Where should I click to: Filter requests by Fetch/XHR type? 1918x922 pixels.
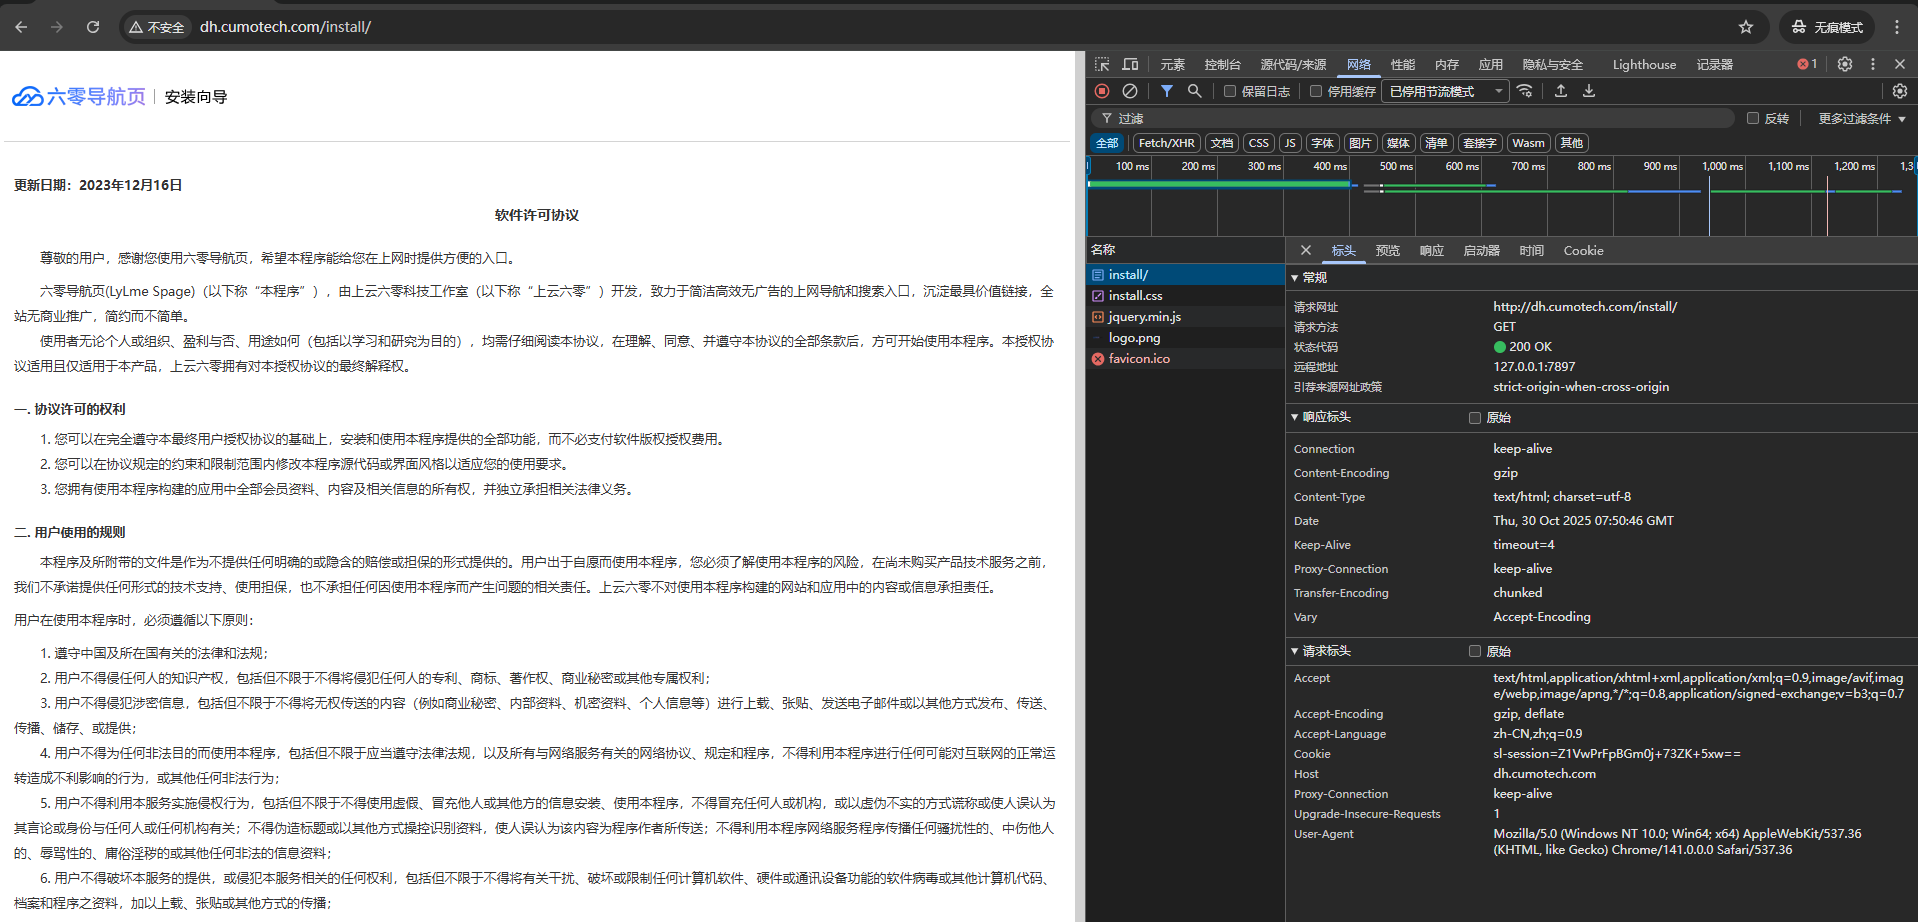tap(1166, 143)
